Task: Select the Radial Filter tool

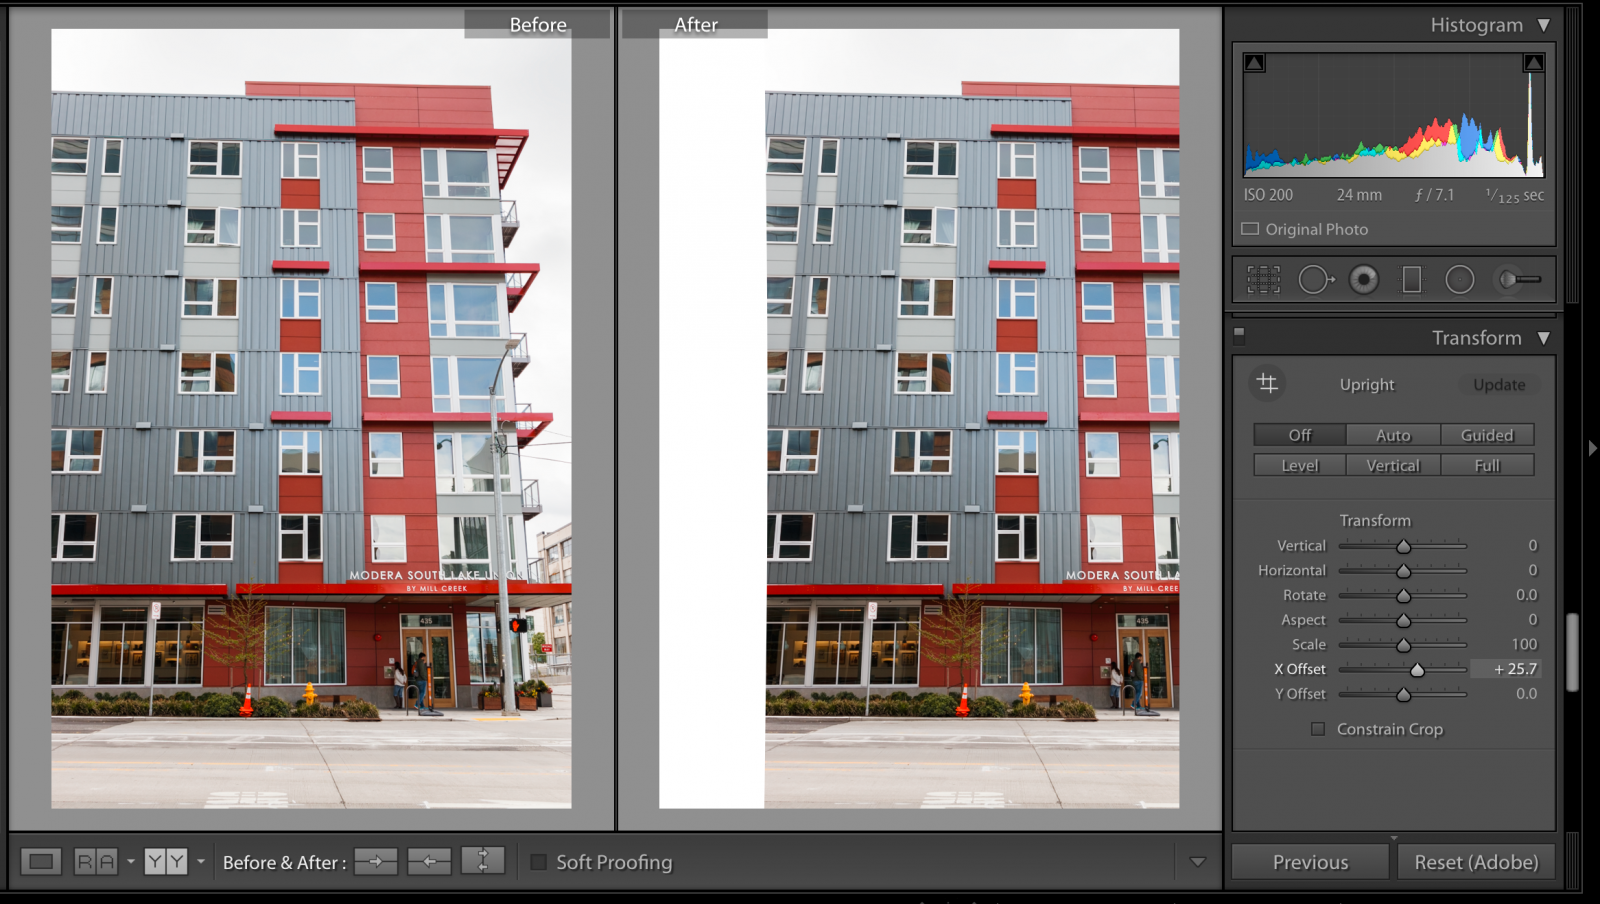Action: point(1460,280)
